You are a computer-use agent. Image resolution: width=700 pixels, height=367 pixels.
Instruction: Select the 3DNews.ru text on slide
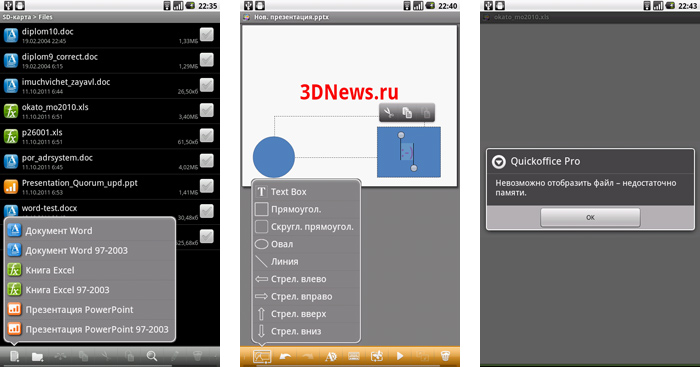click(x=349, y=92)
